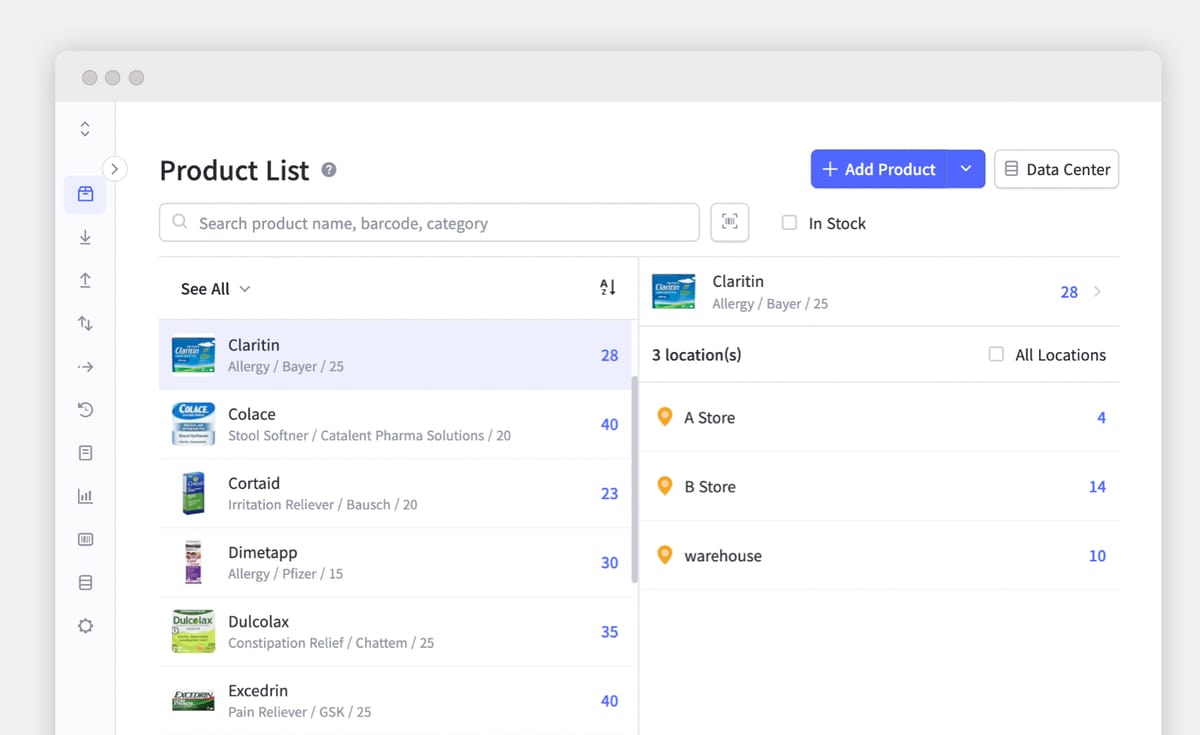Toggle the alphabetical sort icon
The height and width of the screenshot is (735, 1200).
[607, 286]
